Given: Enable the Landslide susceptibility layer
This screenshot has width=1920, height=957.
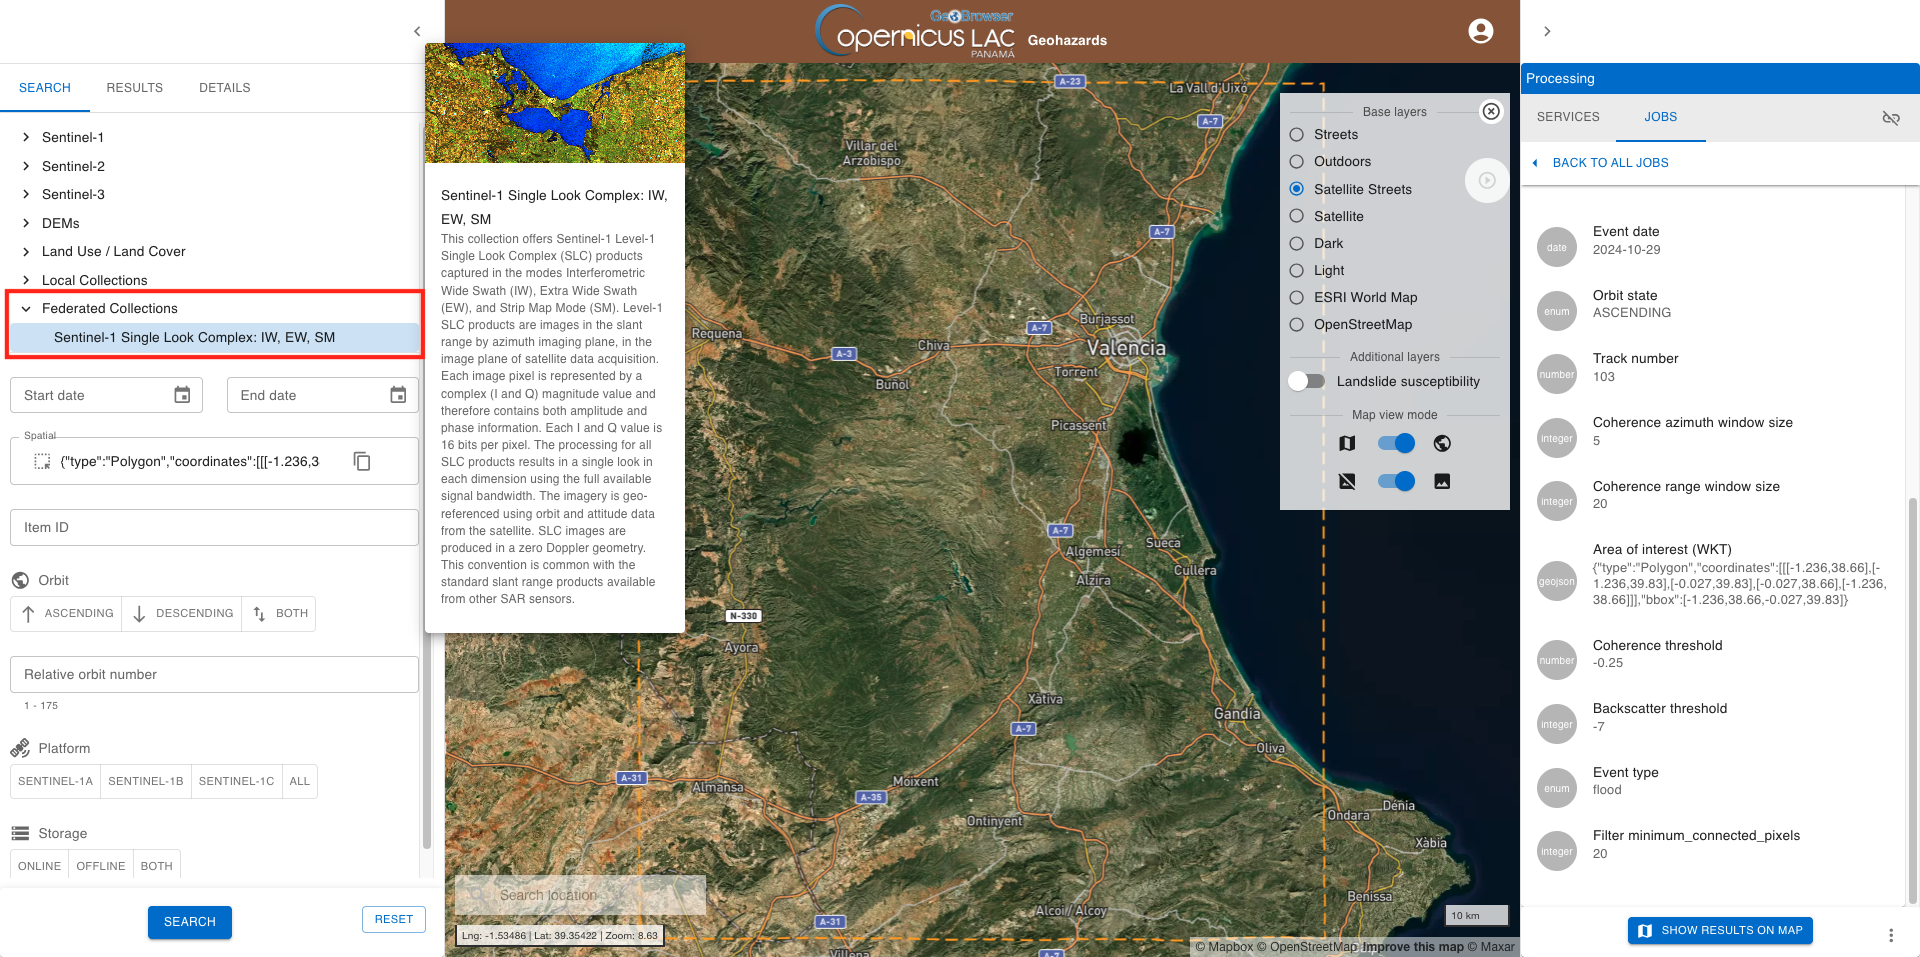Looking at the screenshot, I should click(x=1306, y=381).
